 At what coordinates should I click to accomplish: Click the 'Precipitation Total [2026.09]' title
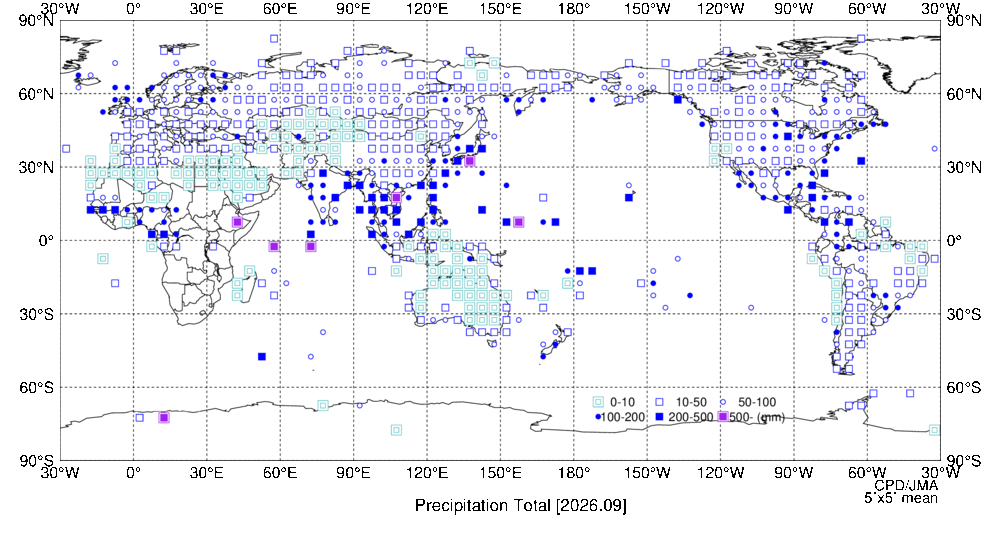click(x=520, y=506)
